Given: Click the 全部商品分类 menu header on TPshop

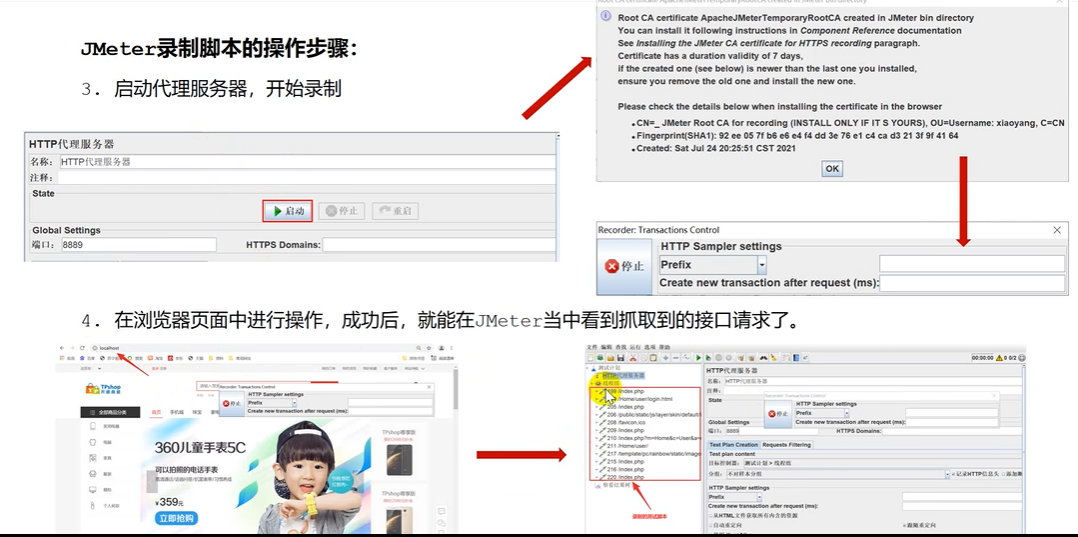Looking at the screenshot, I should tap(110, 412).
